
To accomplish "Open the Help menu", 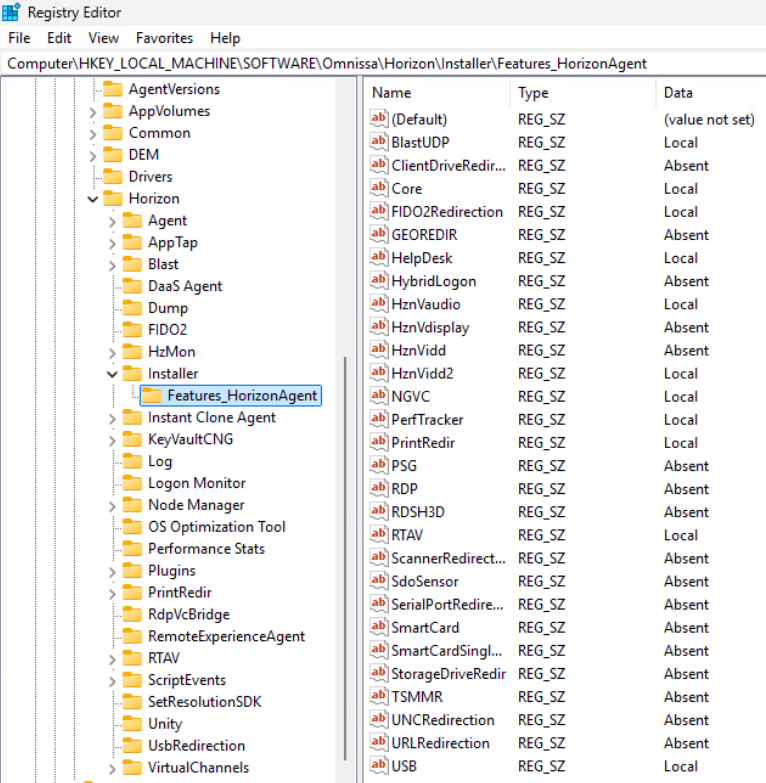I will (x=225, y=38).
